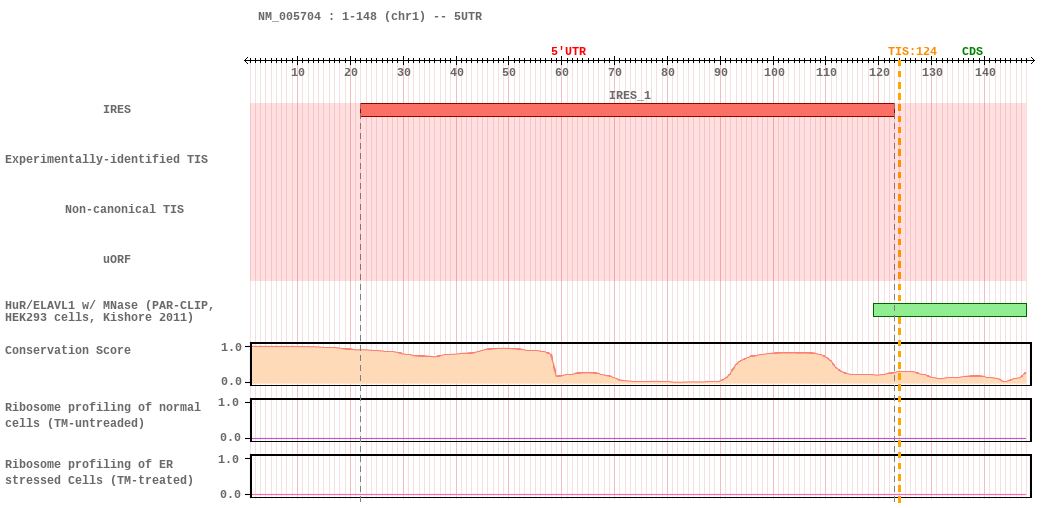Select the green HuR/ELAVL1 binding site bar
The height and width of the screenshot is (508, 1050).
[x=949, y=310]
